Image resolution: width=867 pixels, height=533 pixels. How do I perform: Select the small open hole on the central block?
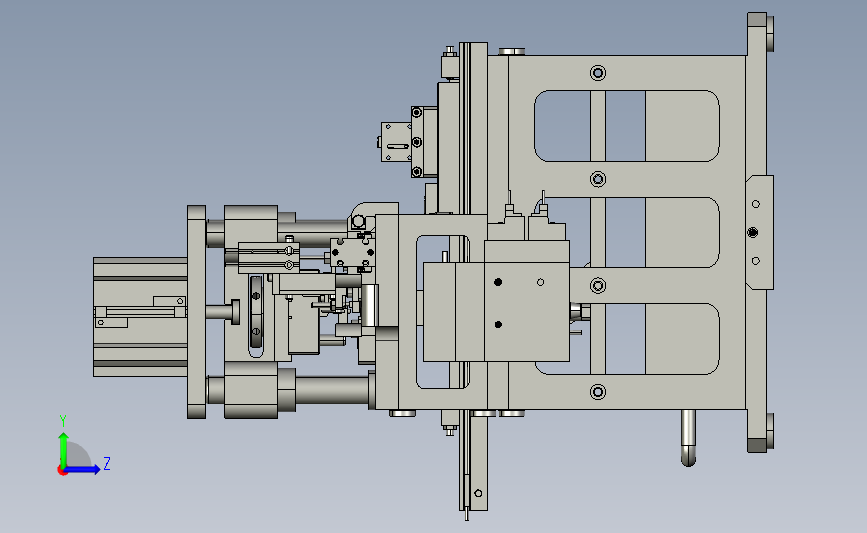(540, 282)
